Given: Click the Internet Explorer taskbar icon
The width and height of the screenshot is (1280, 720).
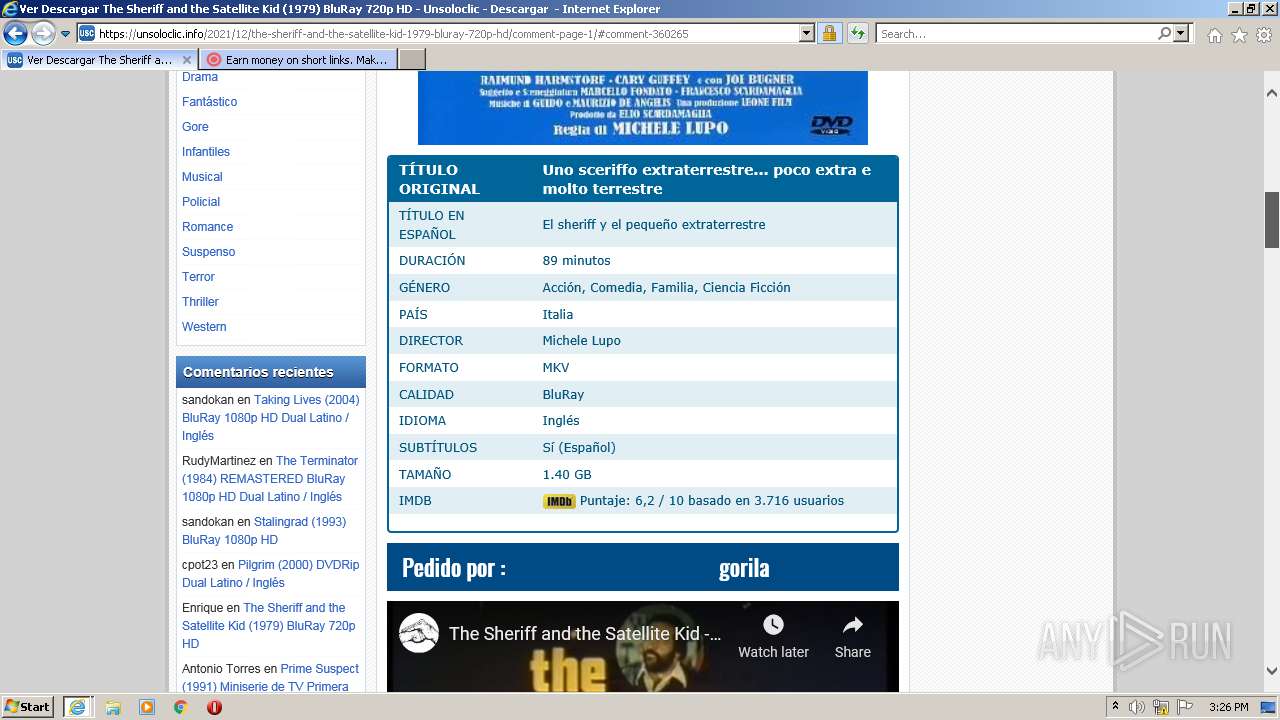Looking at the screenshot, I should [x=77, y=707].
